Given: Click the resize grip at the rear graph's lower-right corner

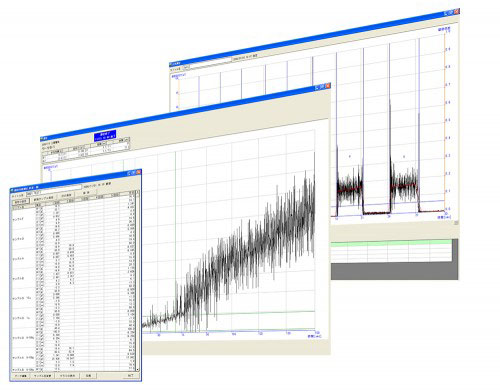Looking at the screenshot, I should pyautogui.click(x=456, y=222).
